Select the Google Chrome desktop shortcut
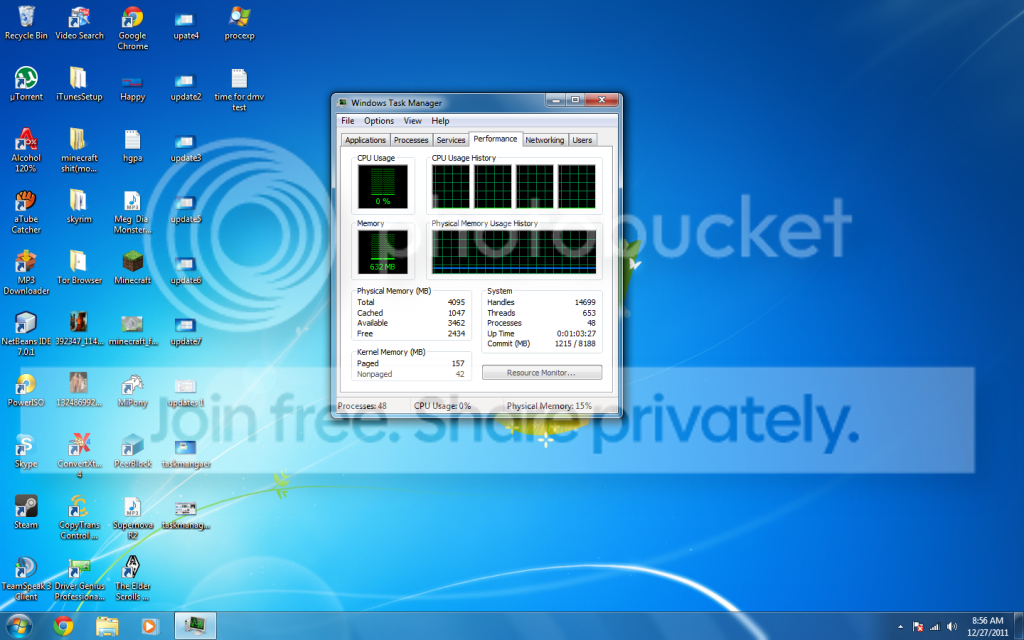Image resolution: width=1024 pixels, height=640 pixels. pos(133,29)
